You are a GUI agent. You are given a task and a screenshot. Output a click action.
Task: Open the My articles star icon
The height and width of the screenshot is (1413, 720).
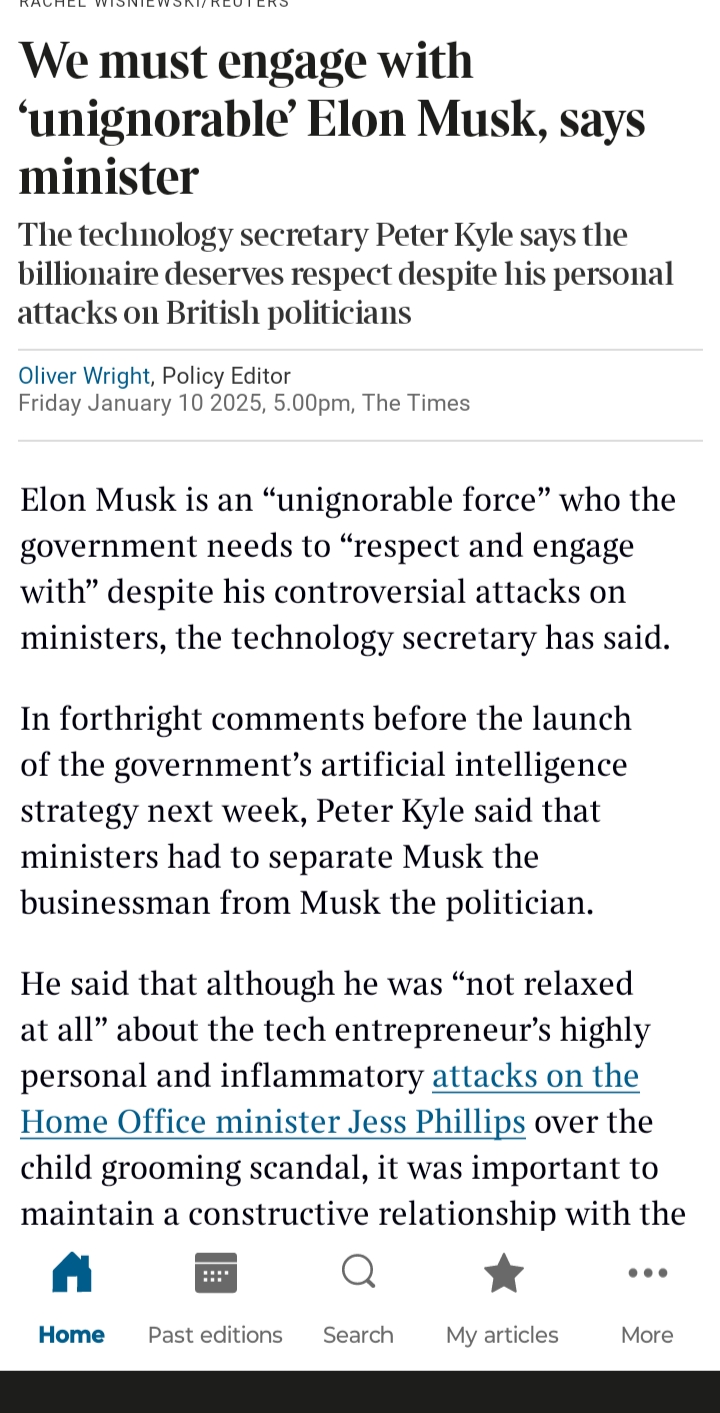point(503,1273)
